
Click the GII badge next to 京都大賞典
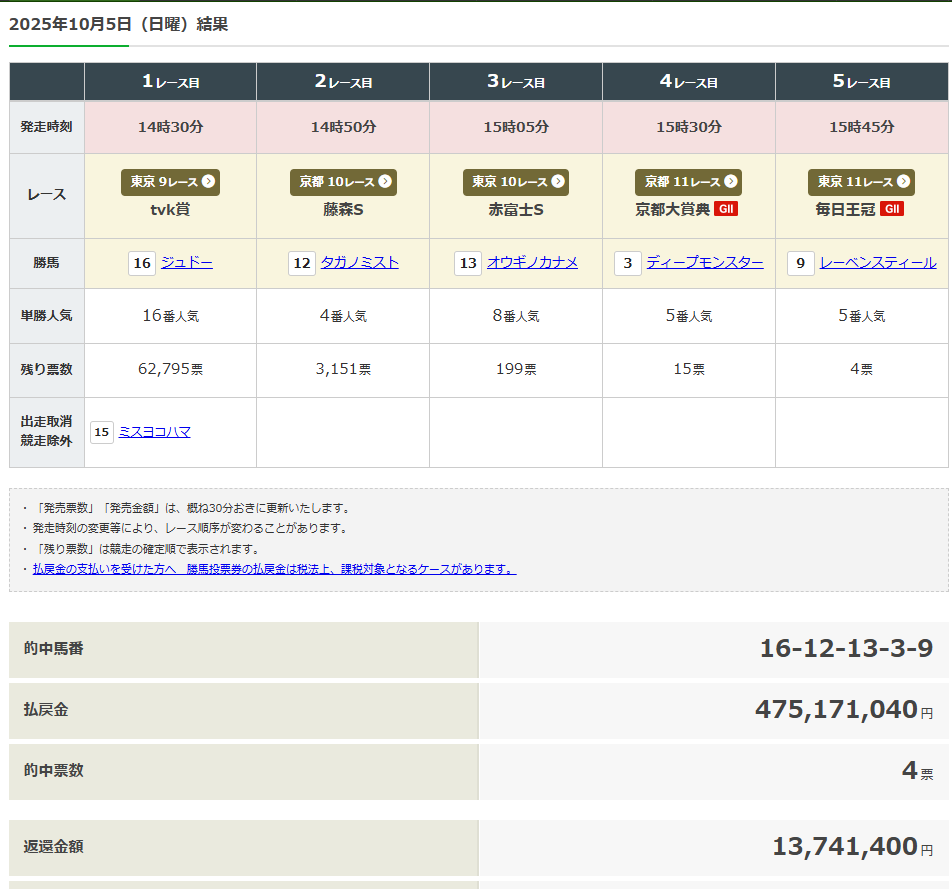726,209
